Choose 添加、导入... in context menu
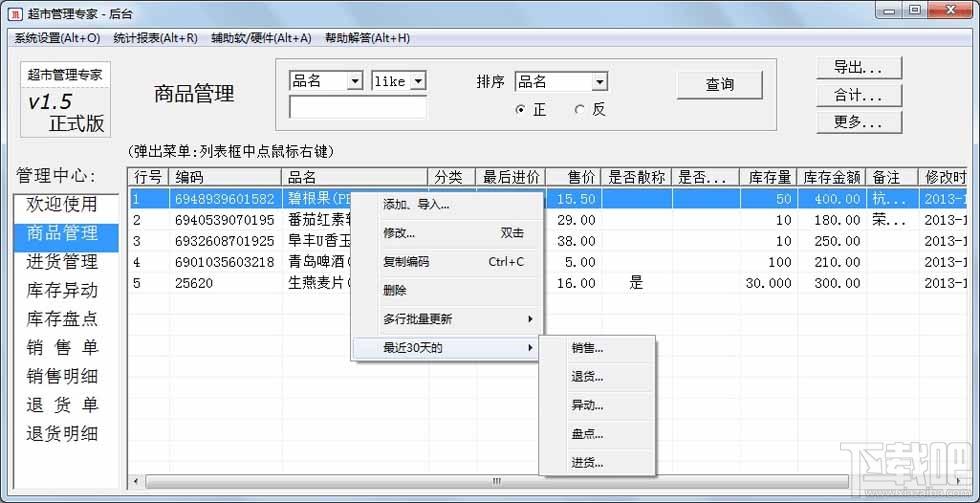Screen dimensions: 980x503 (447, 205)
